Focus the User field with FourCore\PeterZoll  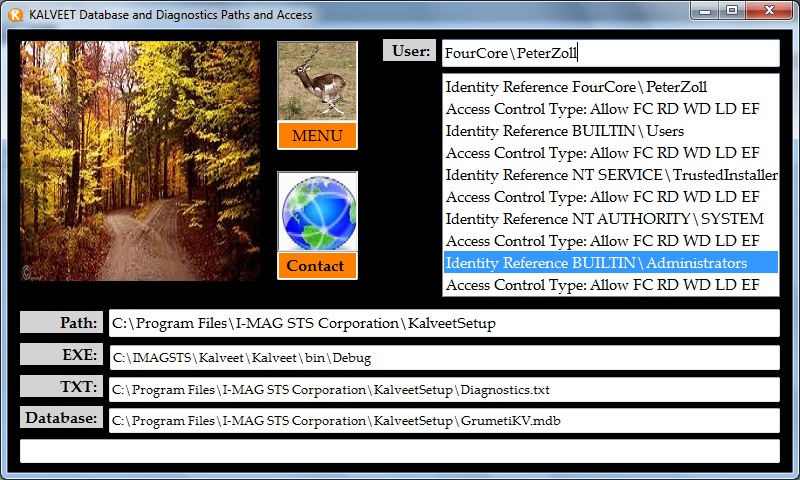pyautogui.click(x=610, y=53)
